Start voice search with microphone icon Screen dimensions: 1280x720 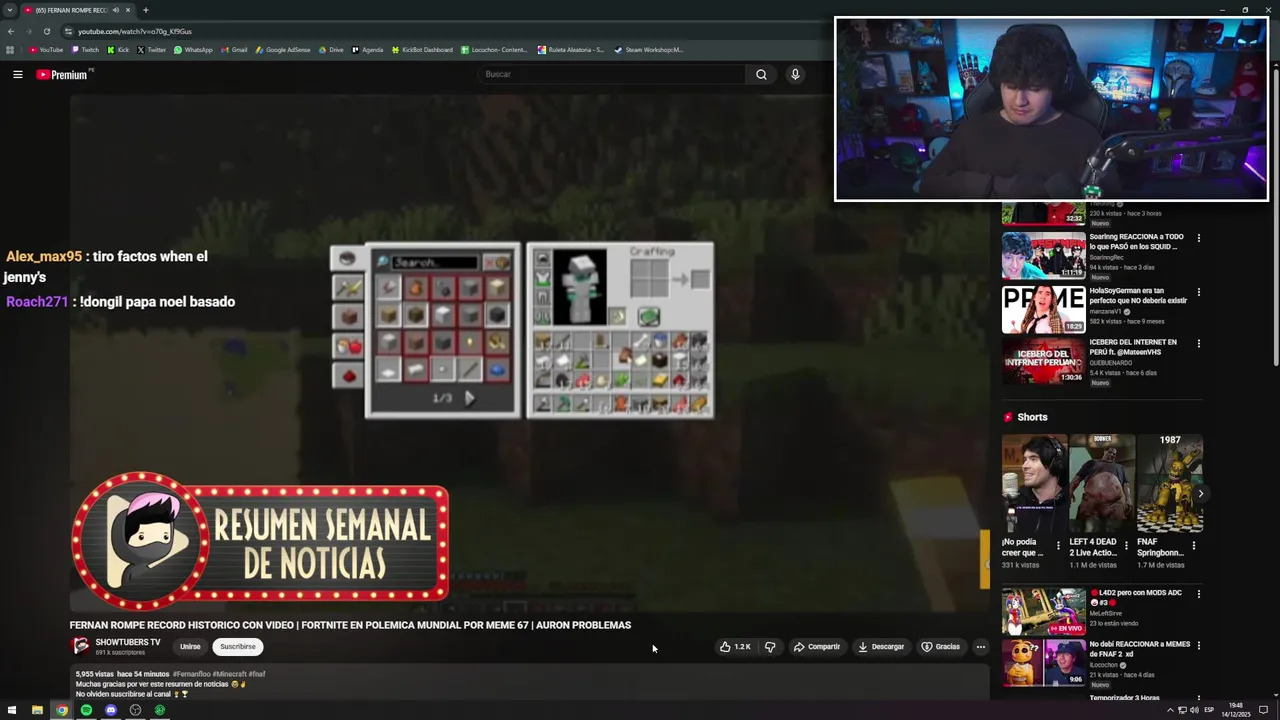pyautogui.click(x=795, y=74)
